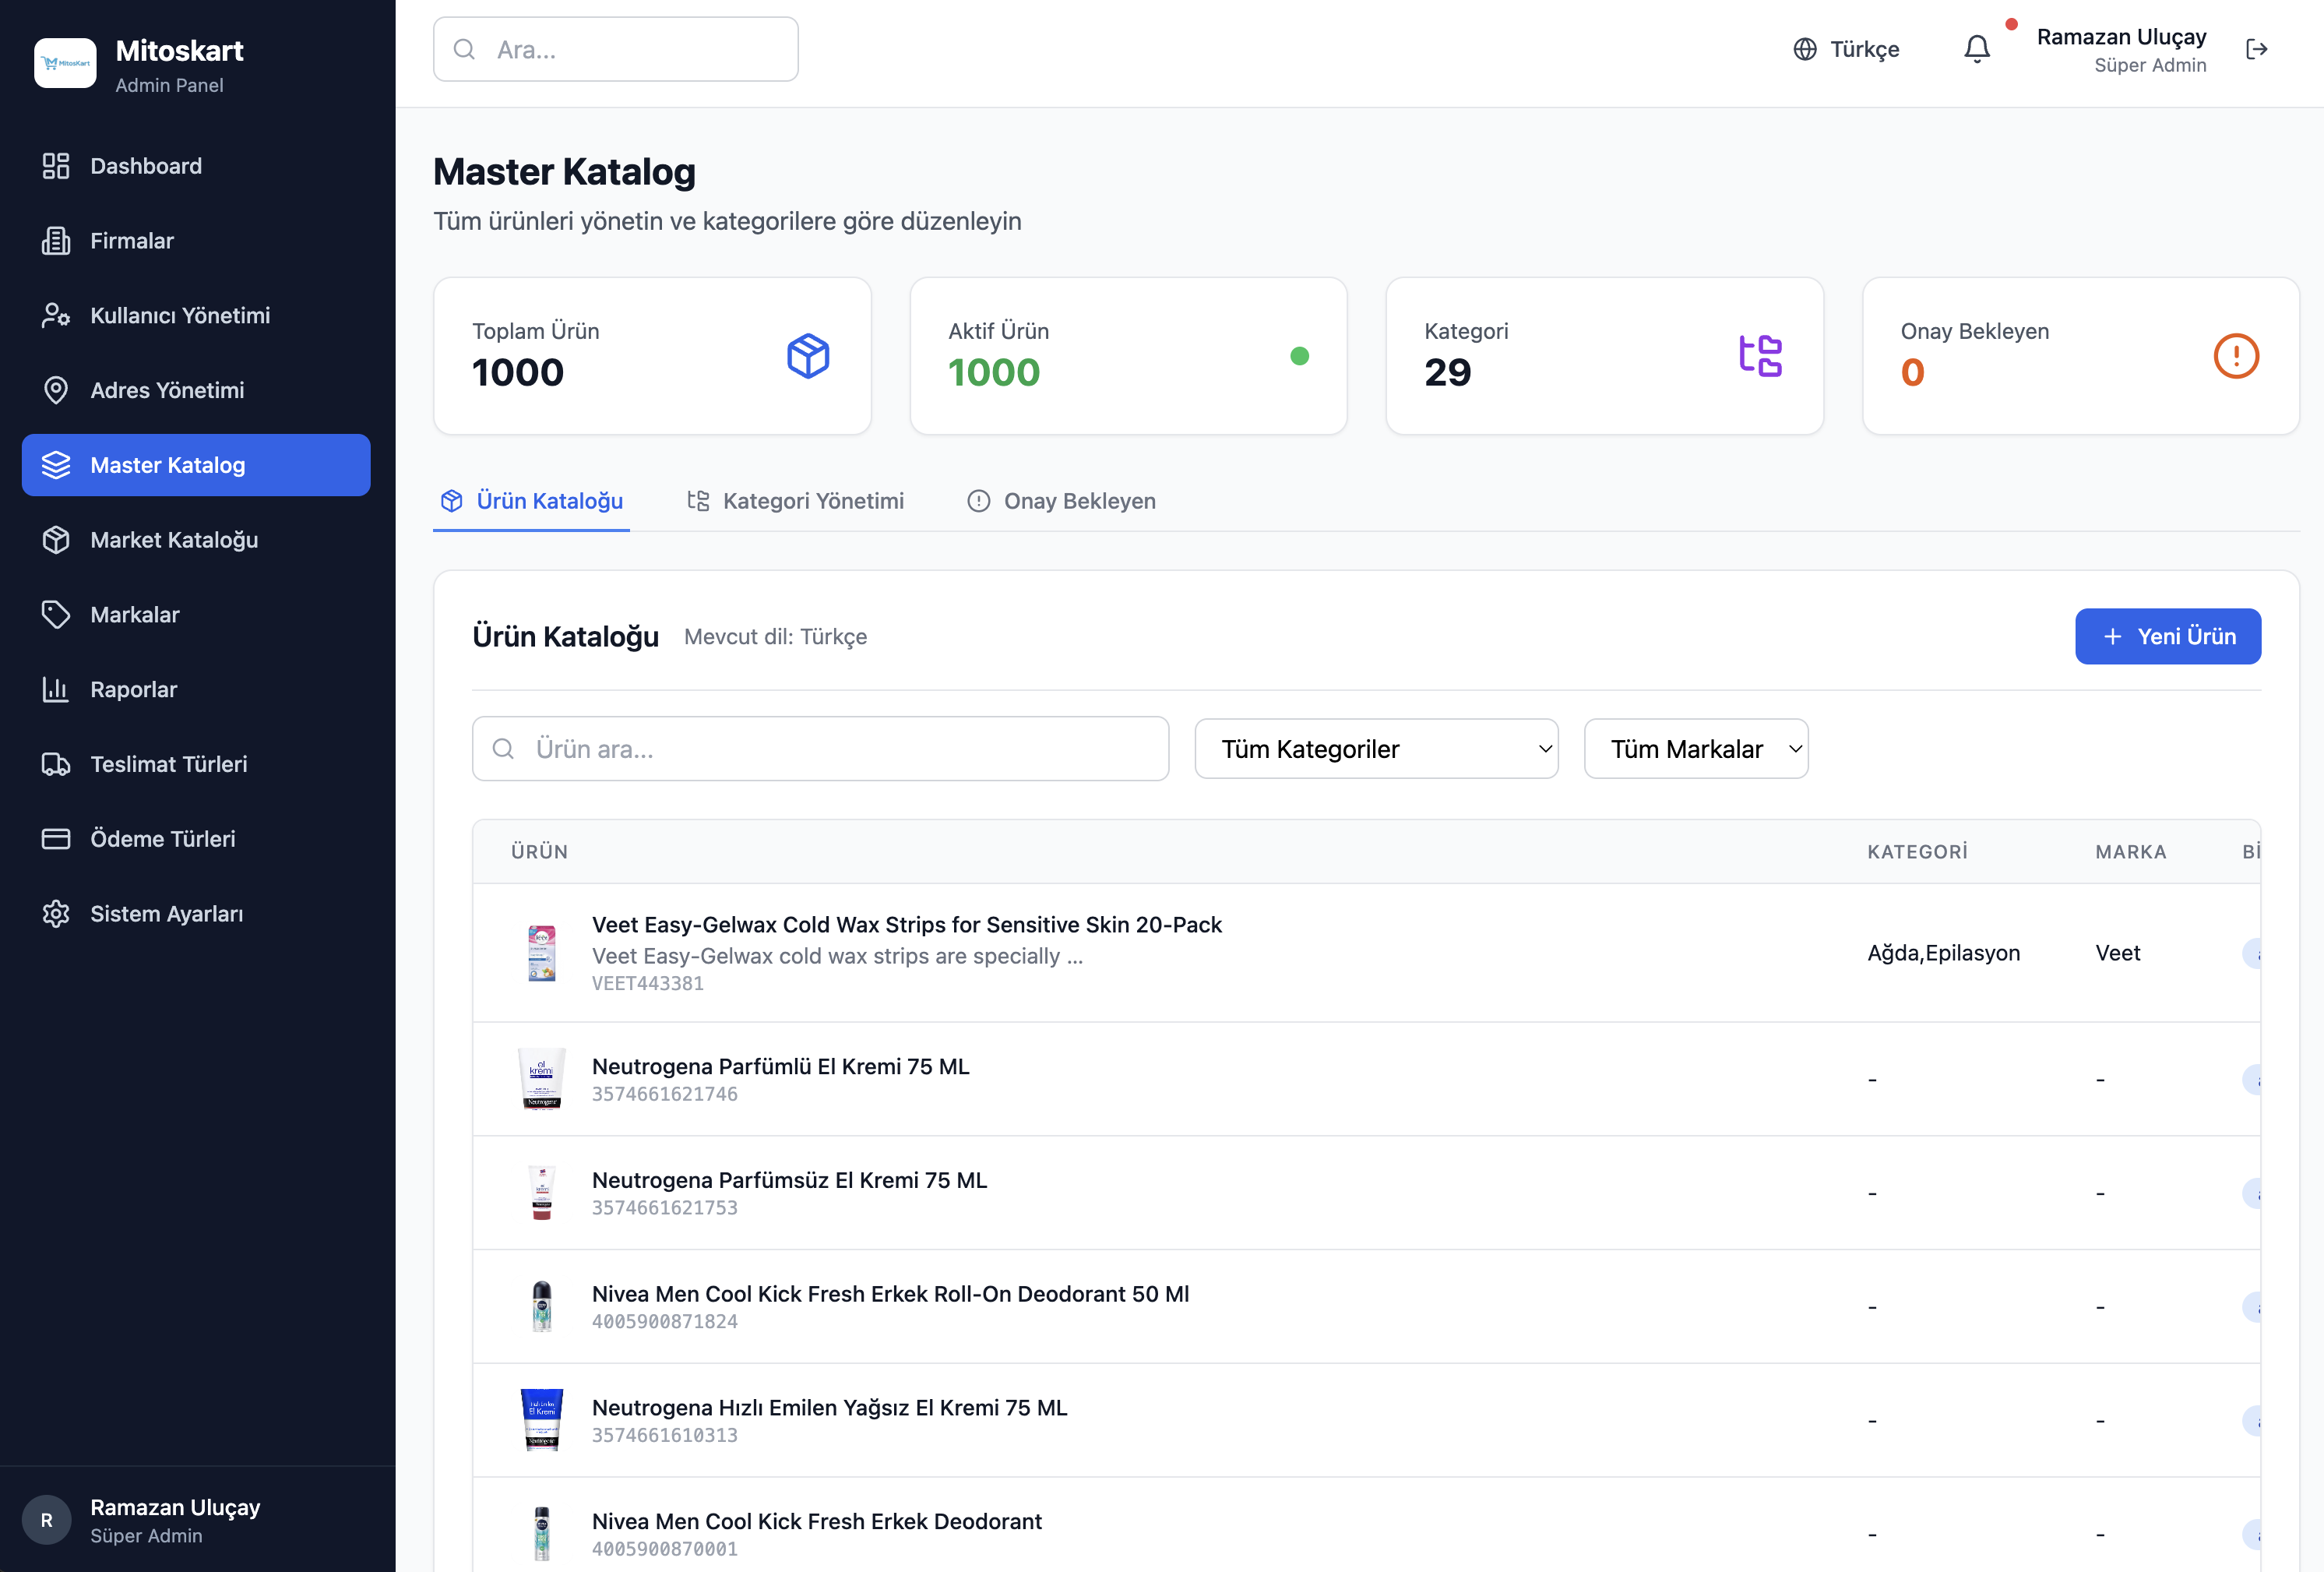The image size is (2324, 1572).
Task: Click the orange warning icon in Onay Bekleyen card
Action: click(2235, 356)
